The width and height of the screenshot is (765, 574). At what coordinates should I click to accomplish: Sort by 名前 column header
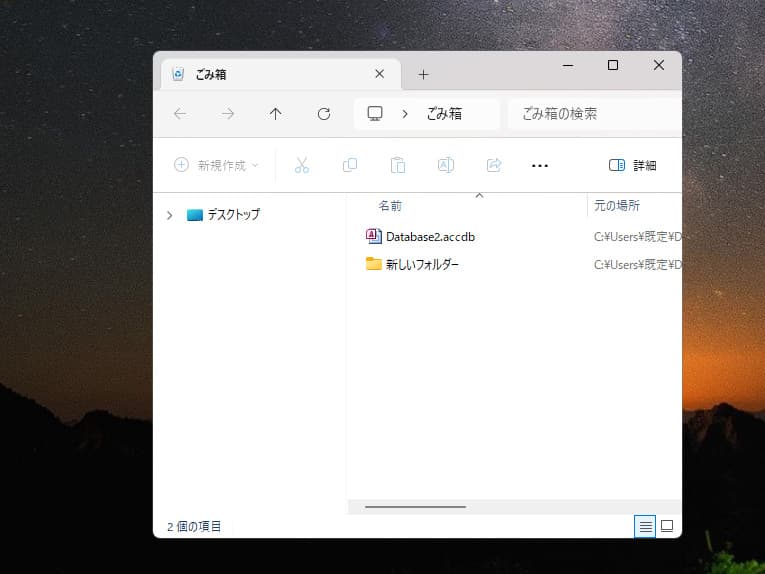point(390,206)
